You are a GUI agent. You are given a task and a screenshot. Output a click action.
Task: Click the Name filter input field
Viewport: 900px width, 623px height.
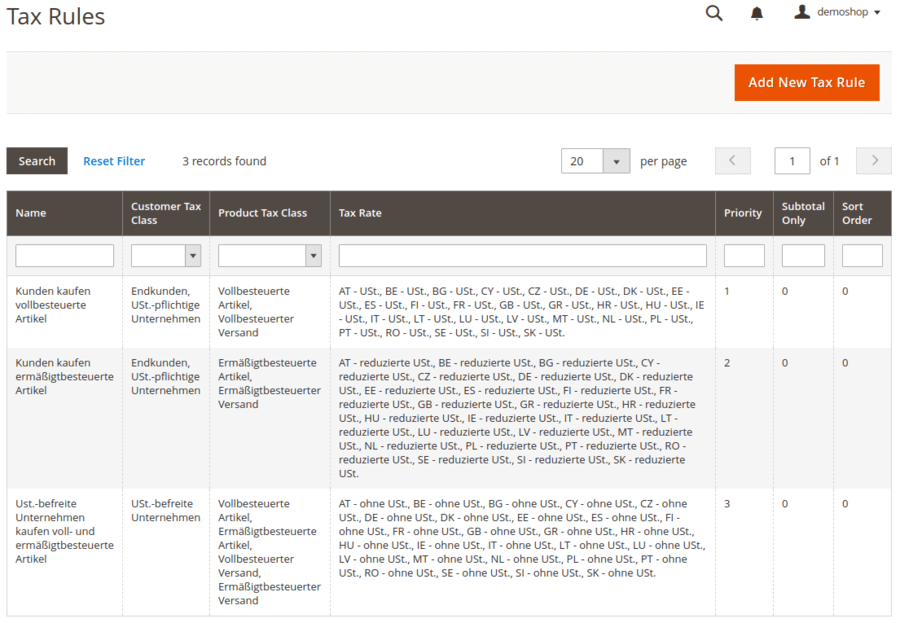point(65,256)
